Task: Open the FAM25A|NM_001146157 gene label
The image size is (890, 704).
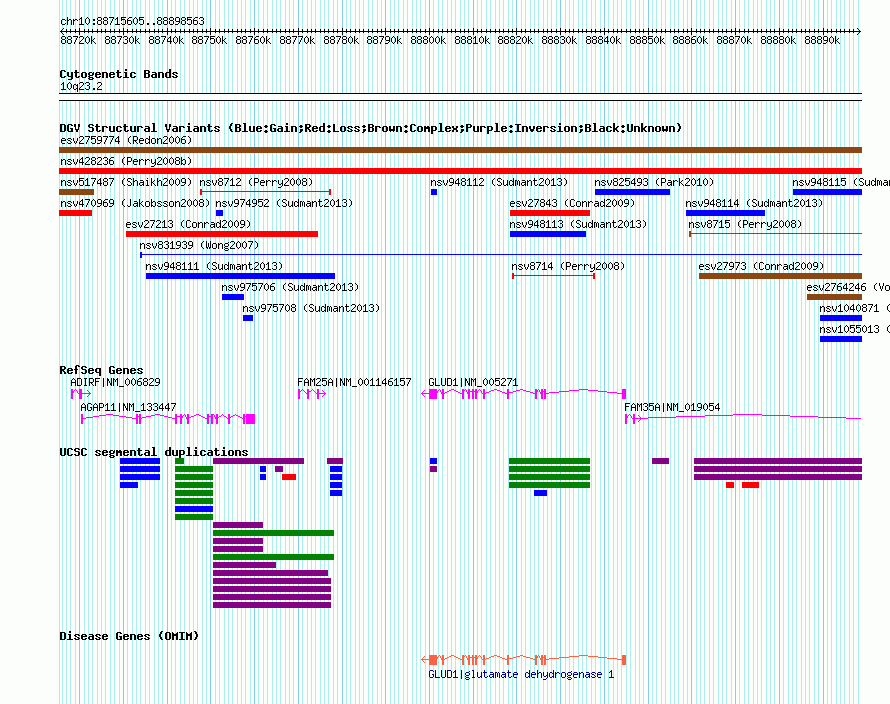Action: [354, 383]
